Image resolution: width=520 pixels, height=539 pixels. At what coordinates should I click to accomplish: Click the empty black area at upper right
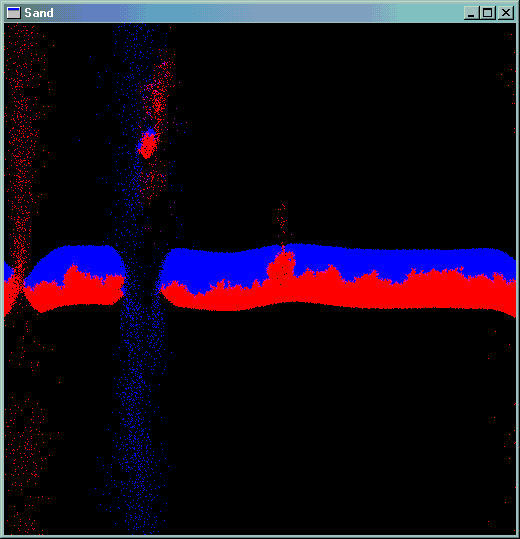(x=344, y=120)
